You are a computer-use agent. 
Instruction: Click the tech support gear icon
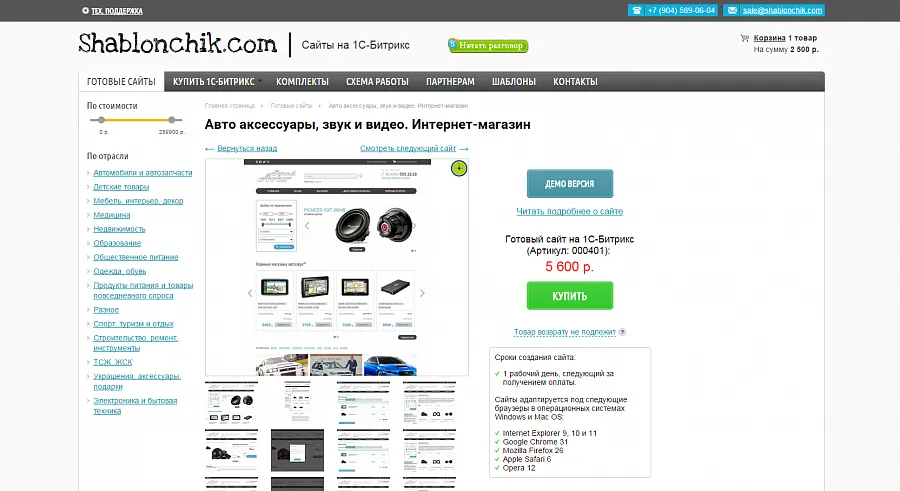tap(86, 11)
